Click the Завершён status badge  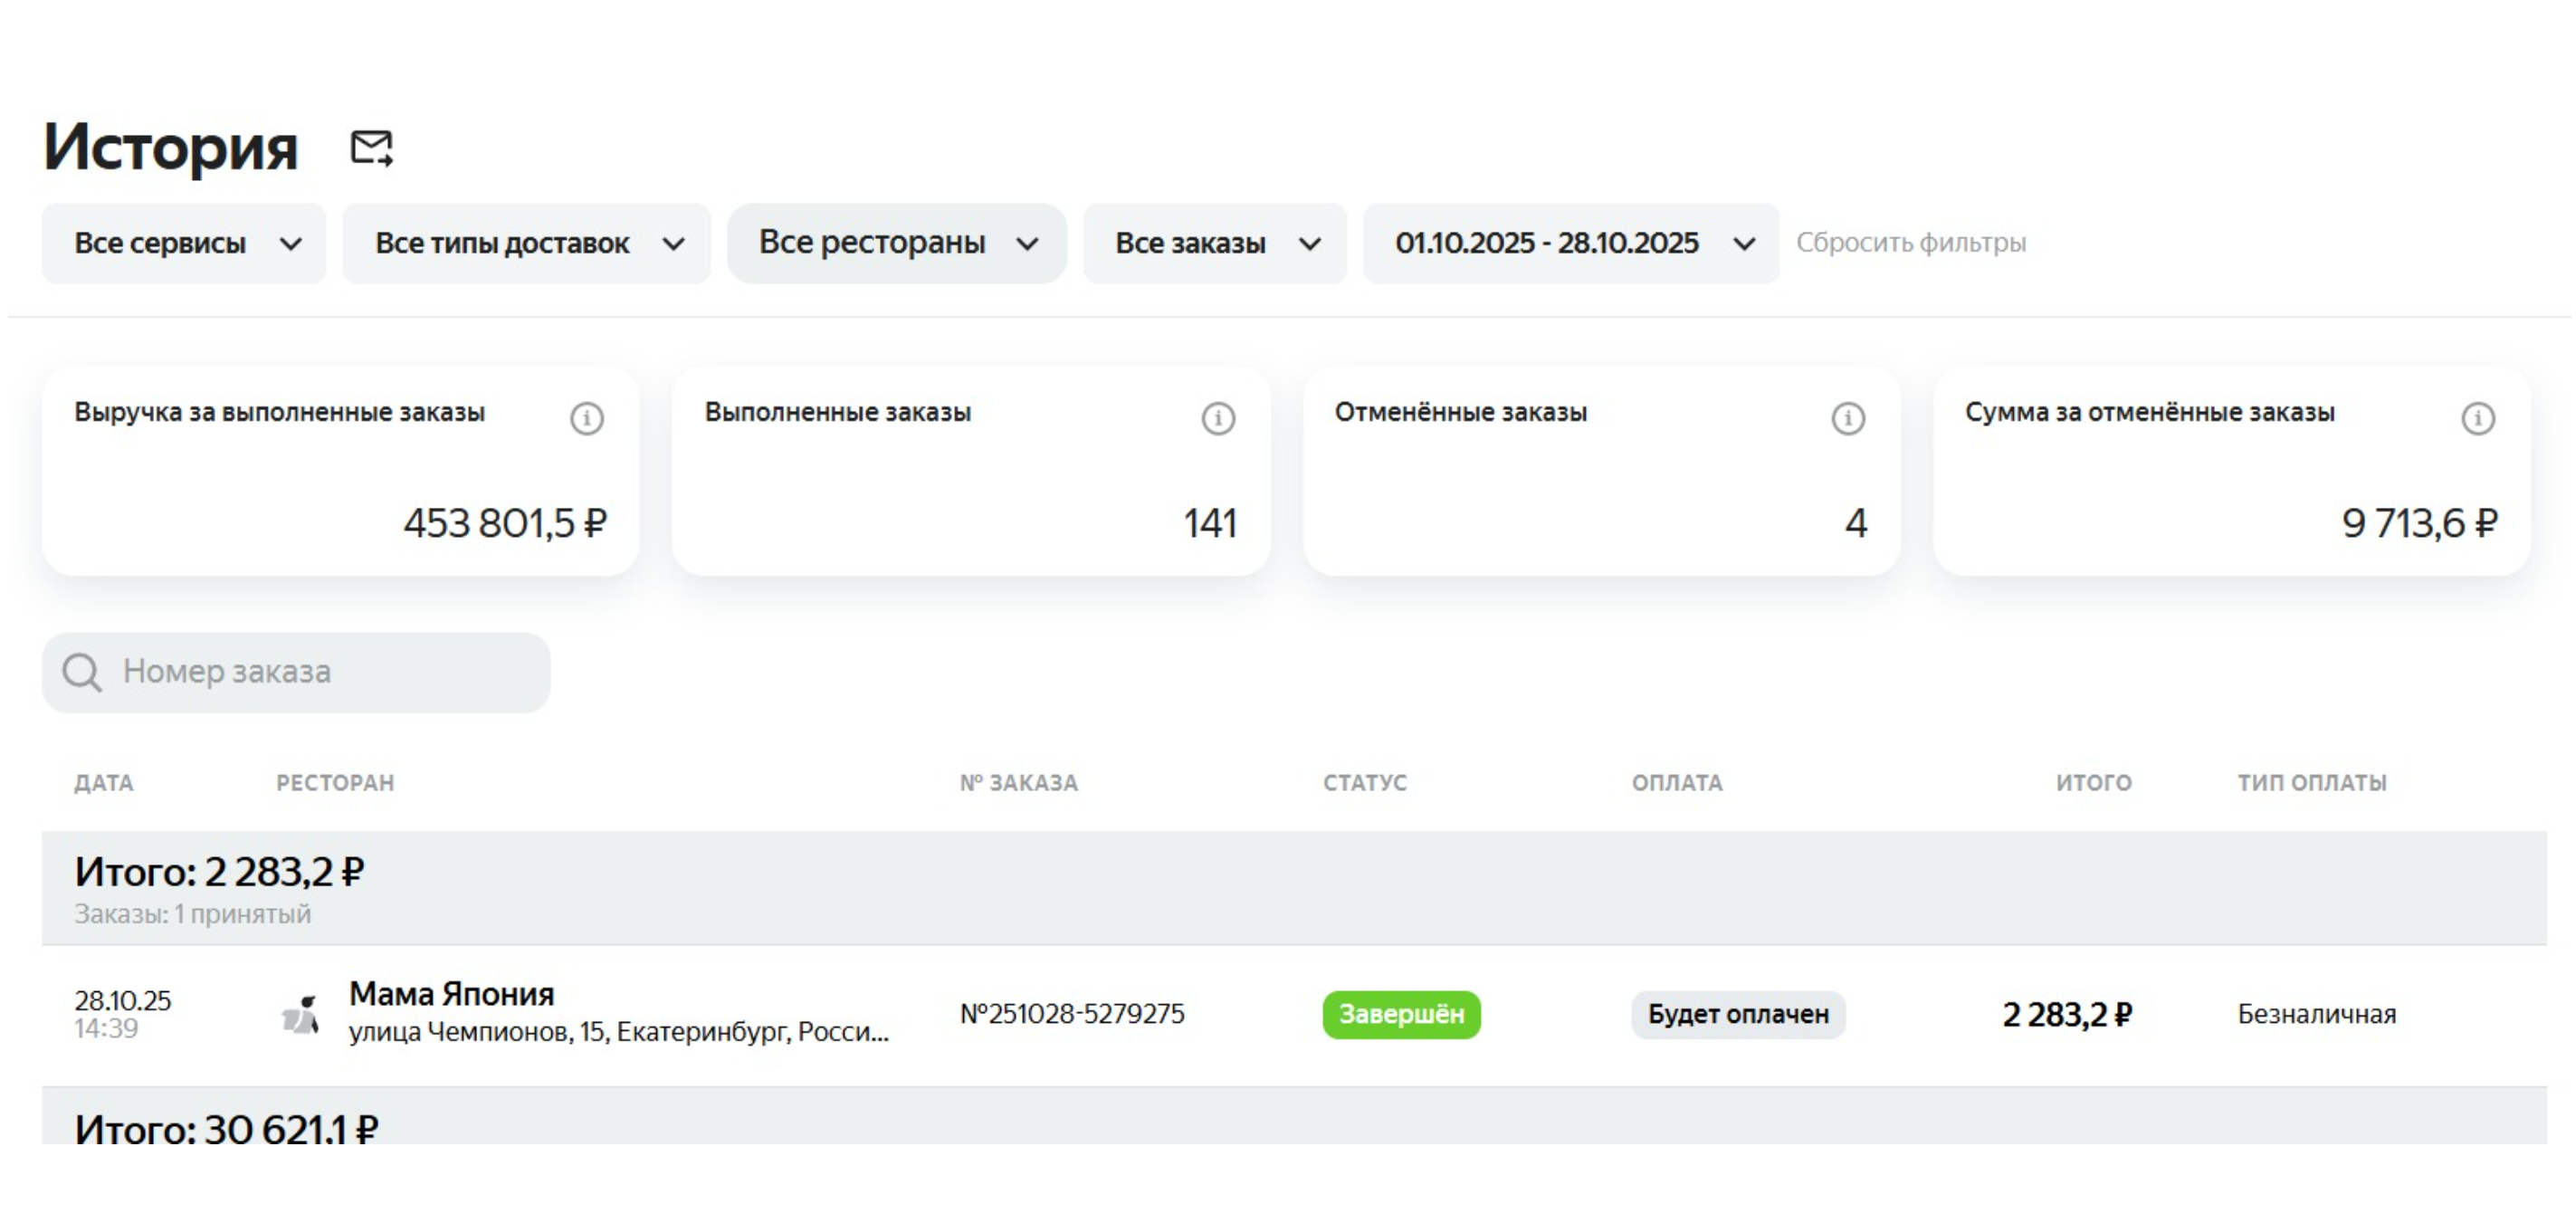tap(1400, 1014)
